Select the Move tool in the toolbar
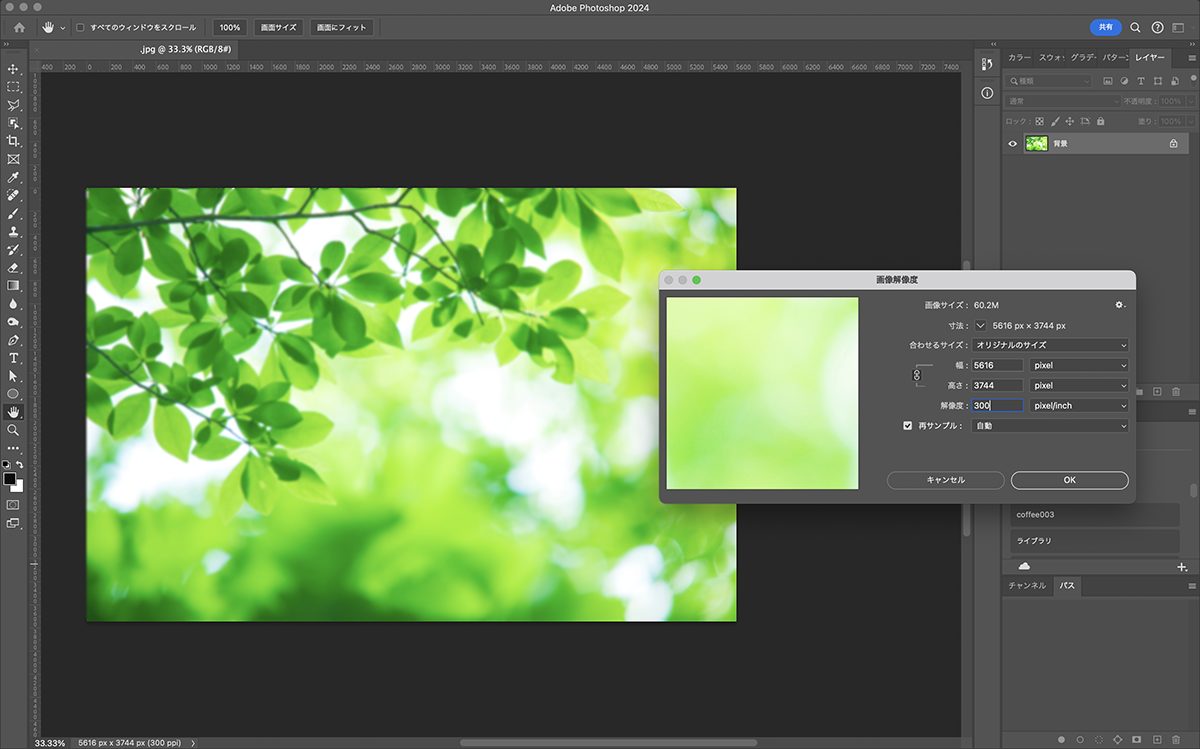The width and height of the screenshot is (1200, 749). tap(13, 69)
